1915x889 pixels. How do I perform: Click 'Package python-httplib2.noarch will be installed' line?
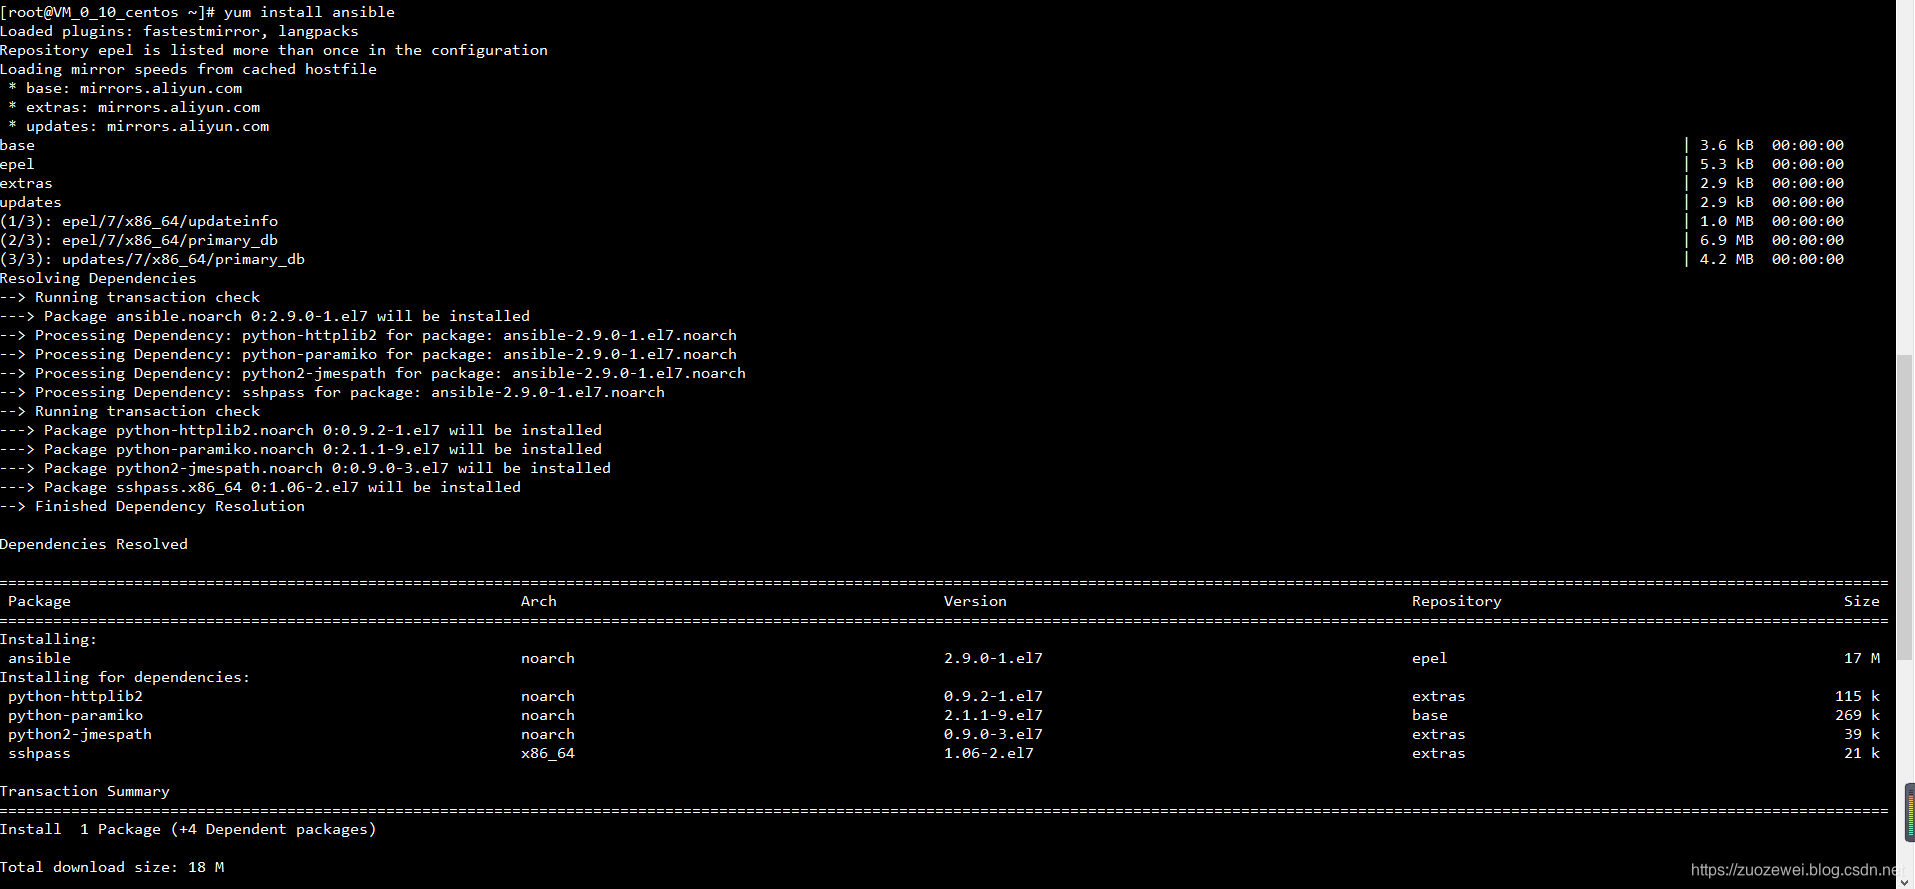(x=301, y=430)
